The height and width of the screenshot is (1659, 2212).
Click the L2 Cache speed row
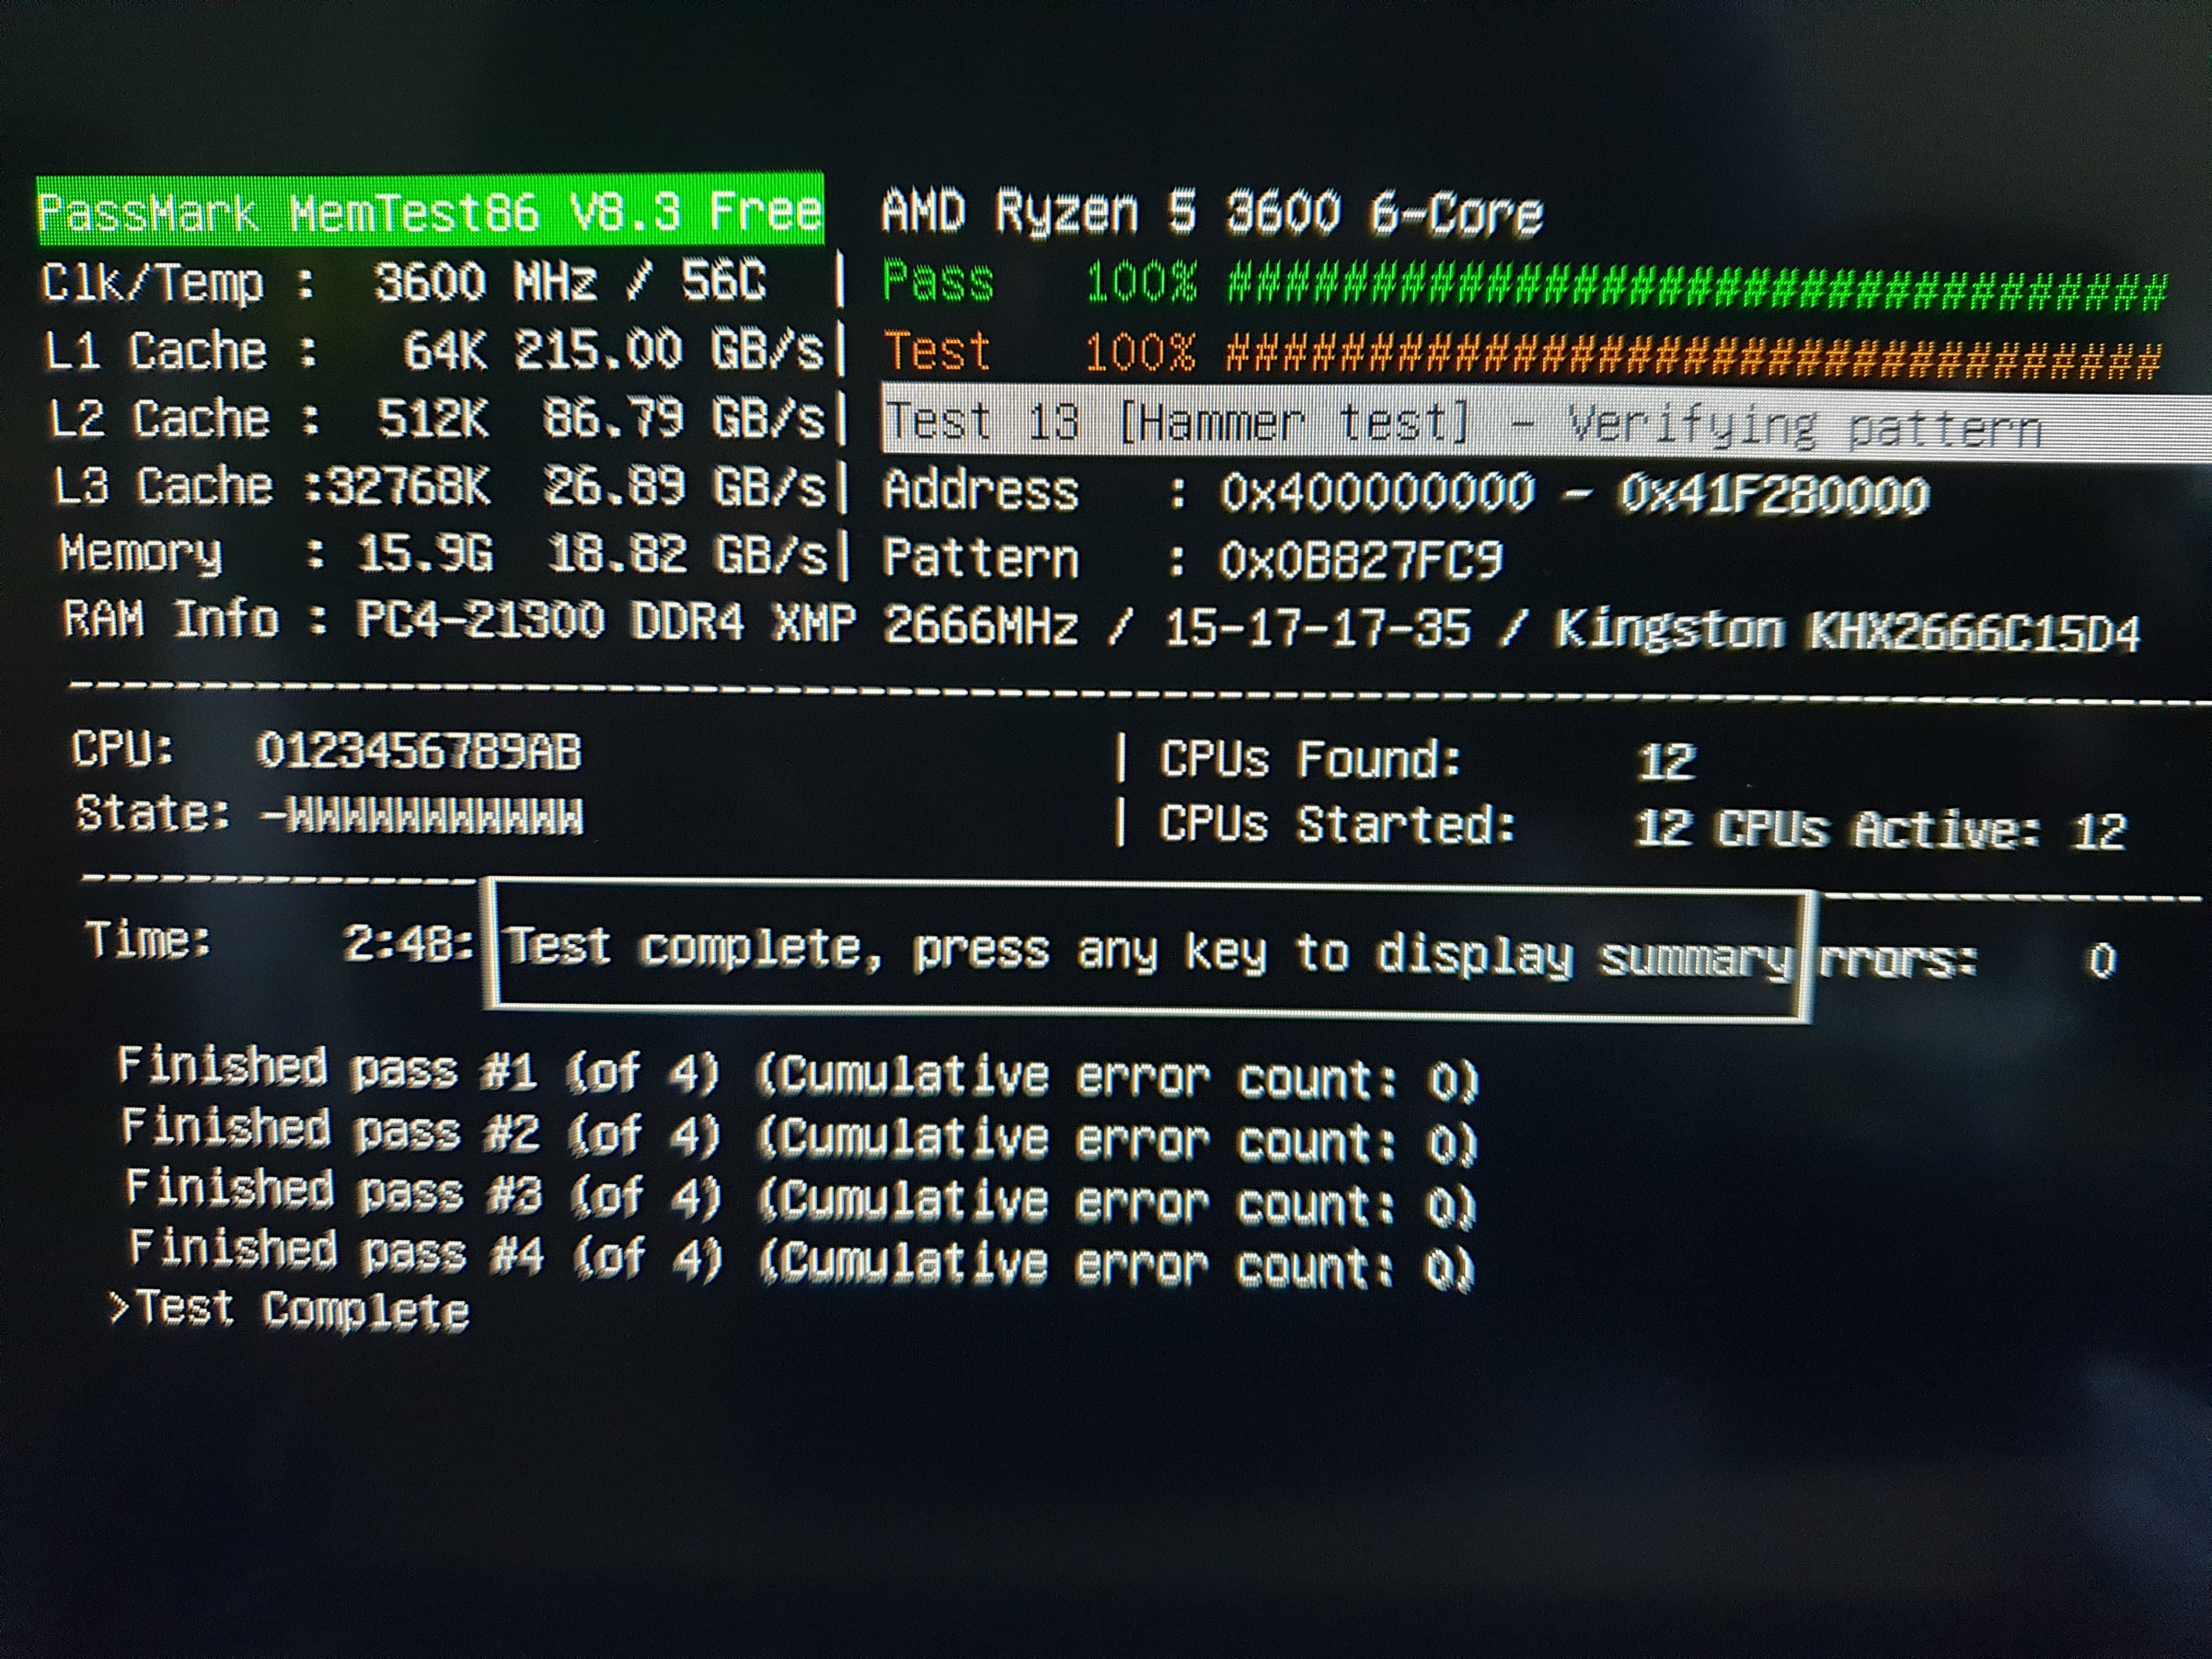[x=437, y=419]
